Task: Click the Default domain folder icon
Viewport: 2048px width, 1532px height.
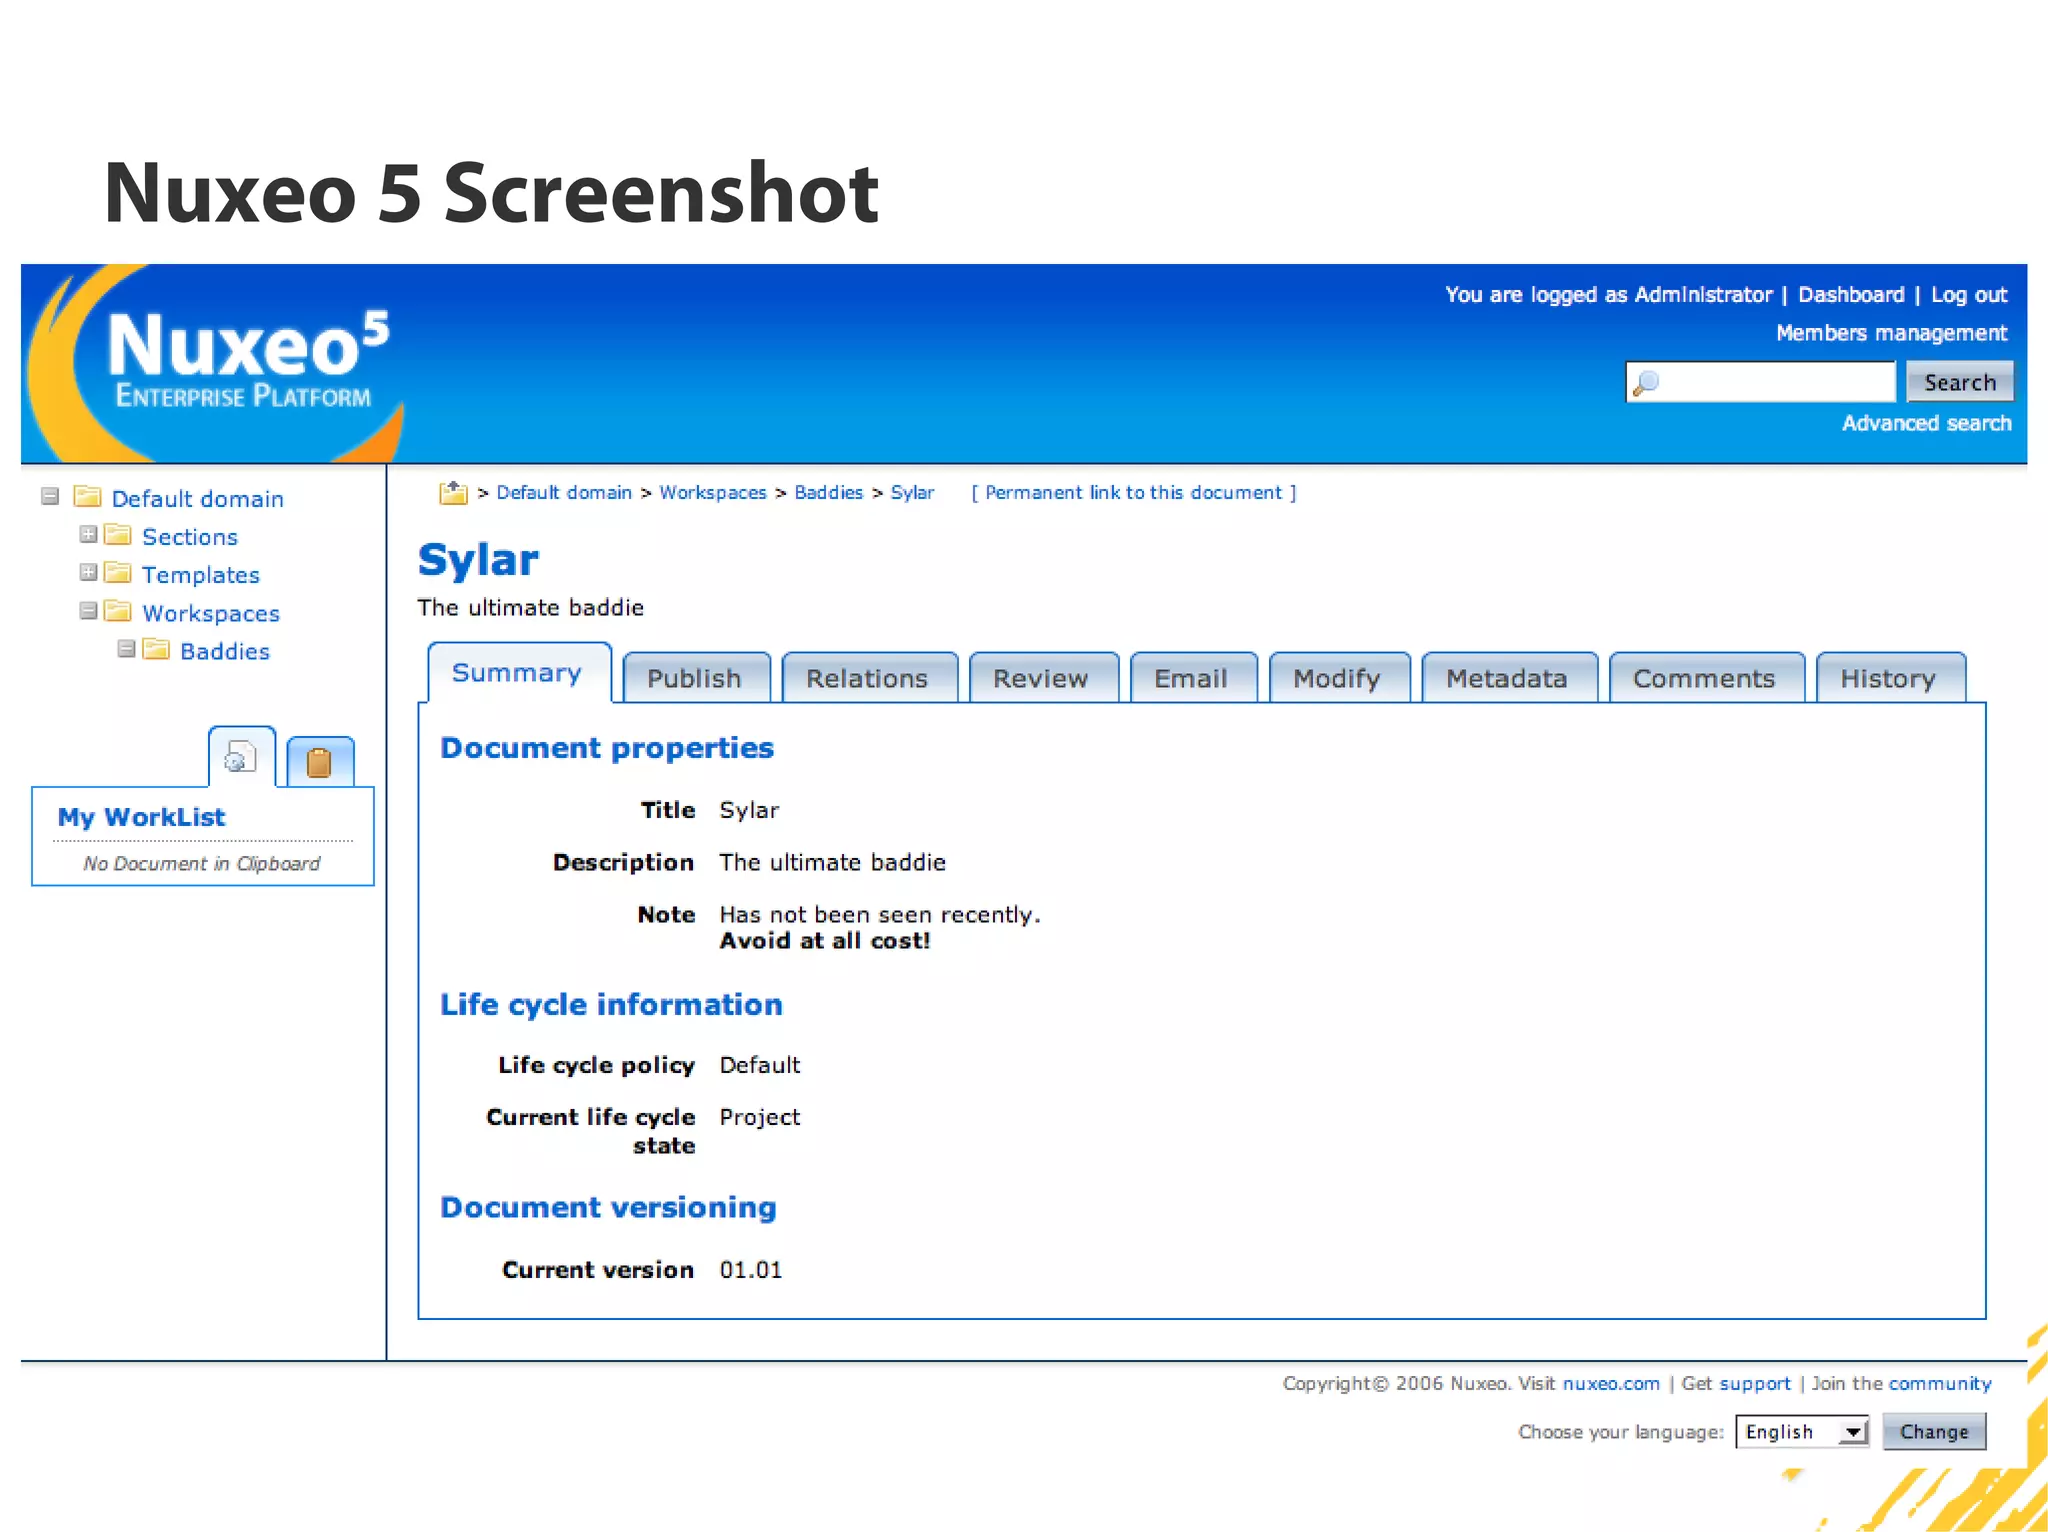Action: pos(88,497)
